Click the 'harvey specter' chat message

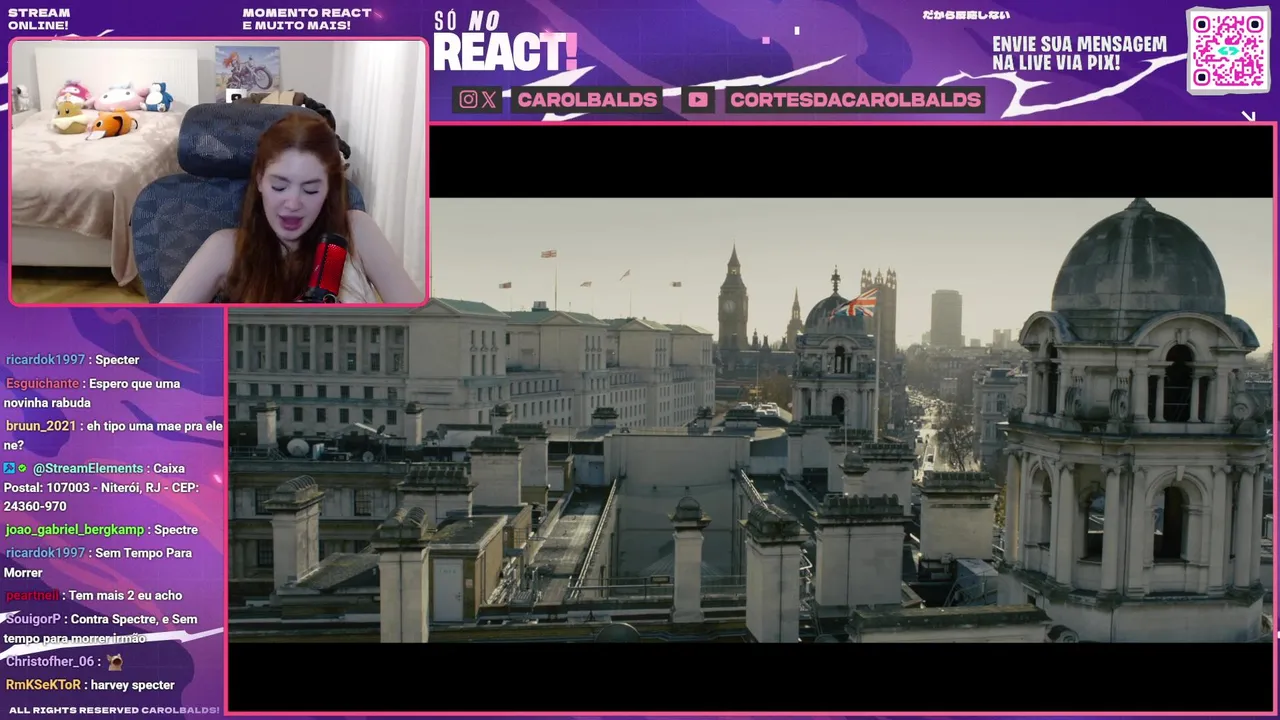coord(133,685)
